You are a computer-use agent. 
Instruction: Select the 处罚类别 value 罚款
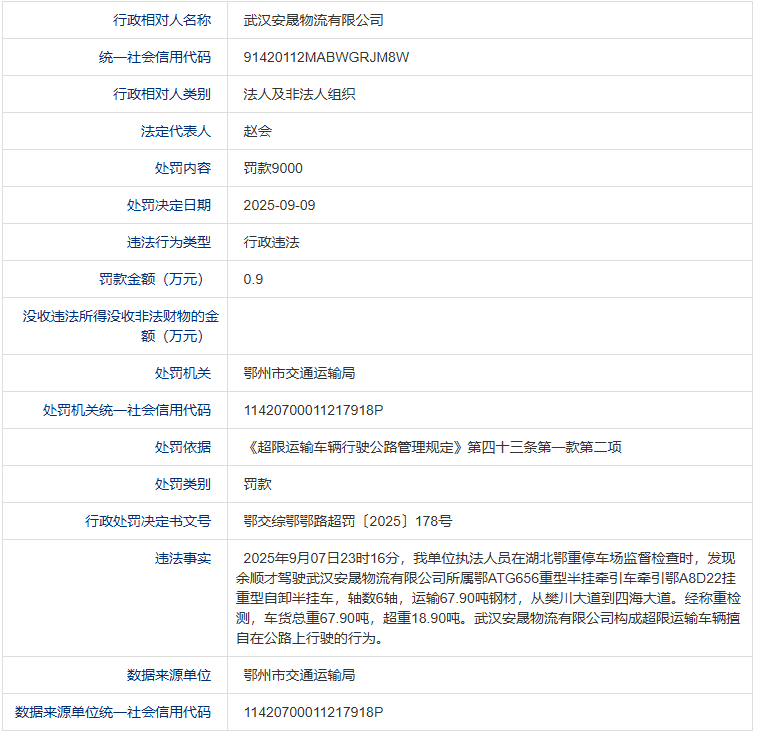pos(257,484)
